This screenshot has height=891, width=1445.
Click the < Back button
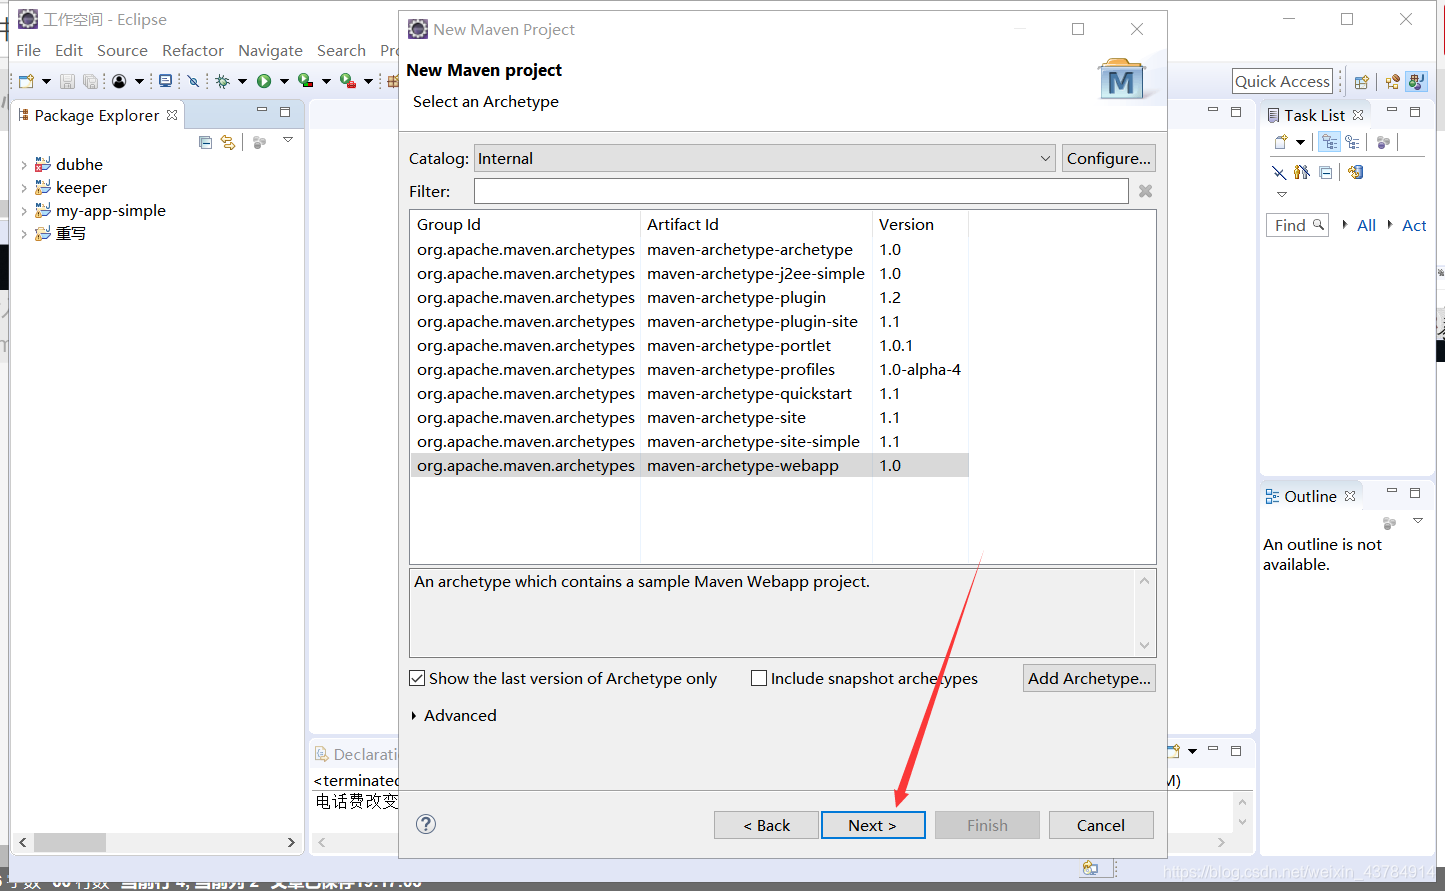click(x=766, y=825)
